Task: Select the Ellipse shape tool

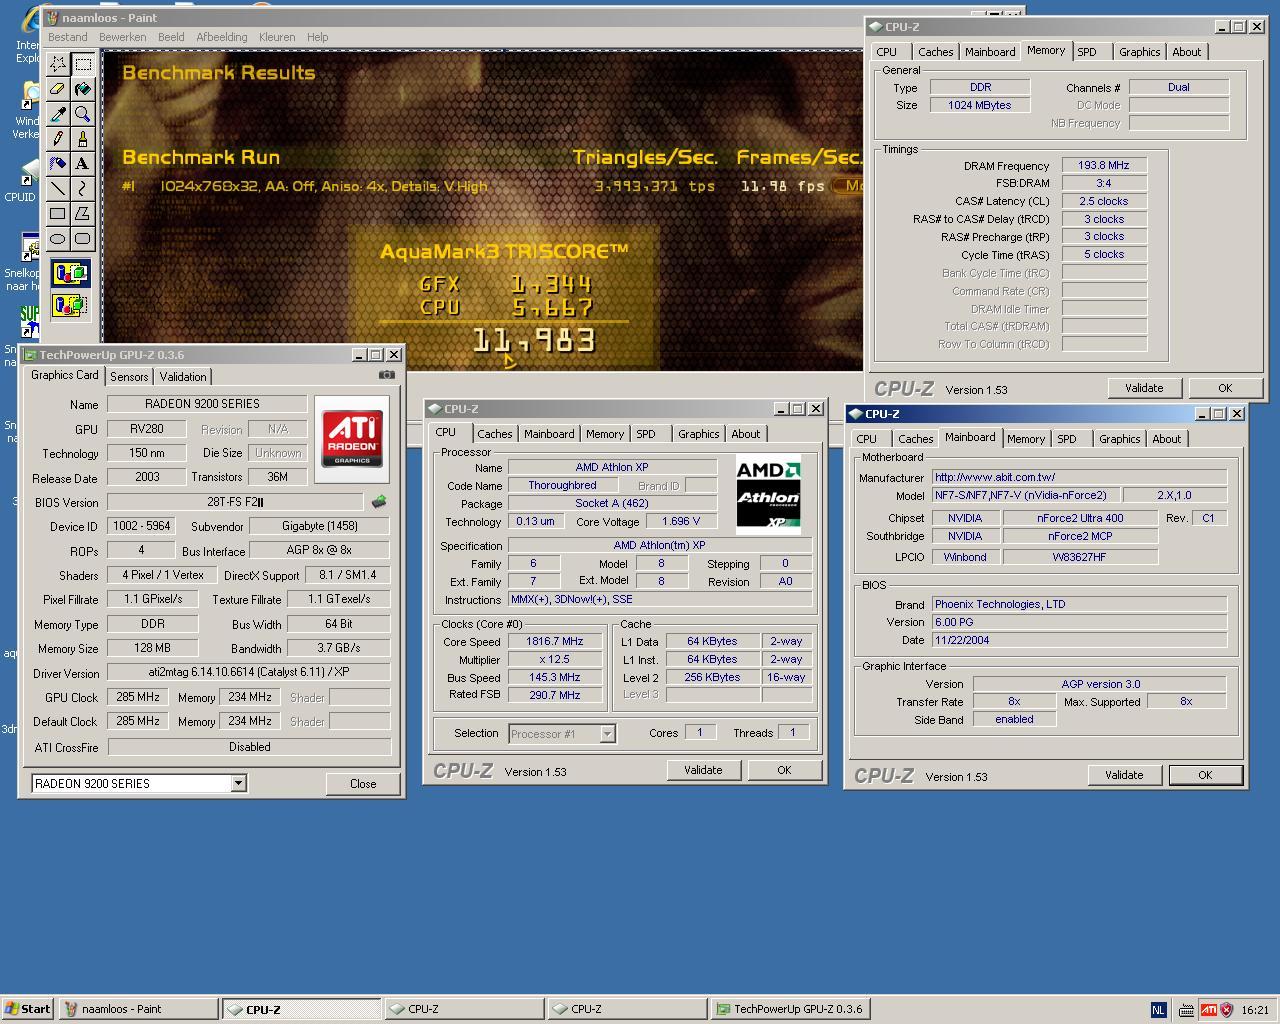Action: pos(58,238)
